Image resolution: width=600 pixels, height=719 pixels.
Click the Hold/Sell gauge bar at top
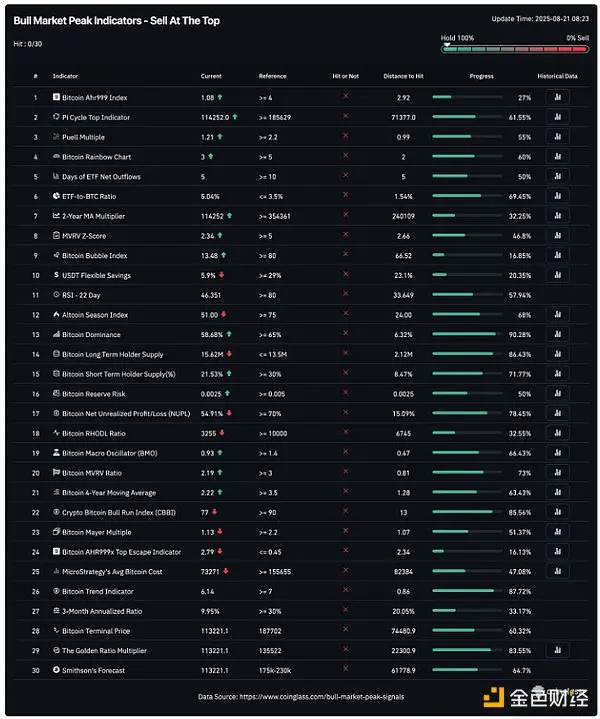(515, 49)
